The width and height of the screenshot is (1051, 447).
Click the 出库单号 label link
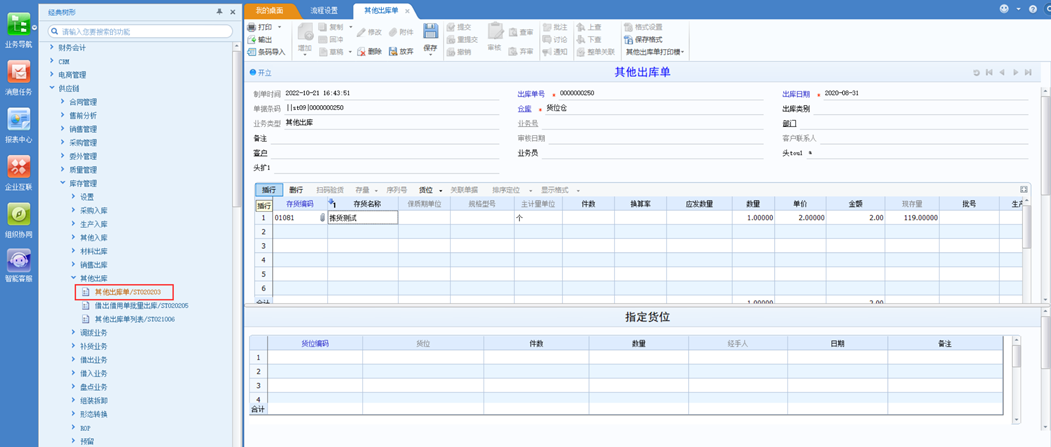point(531,94)
